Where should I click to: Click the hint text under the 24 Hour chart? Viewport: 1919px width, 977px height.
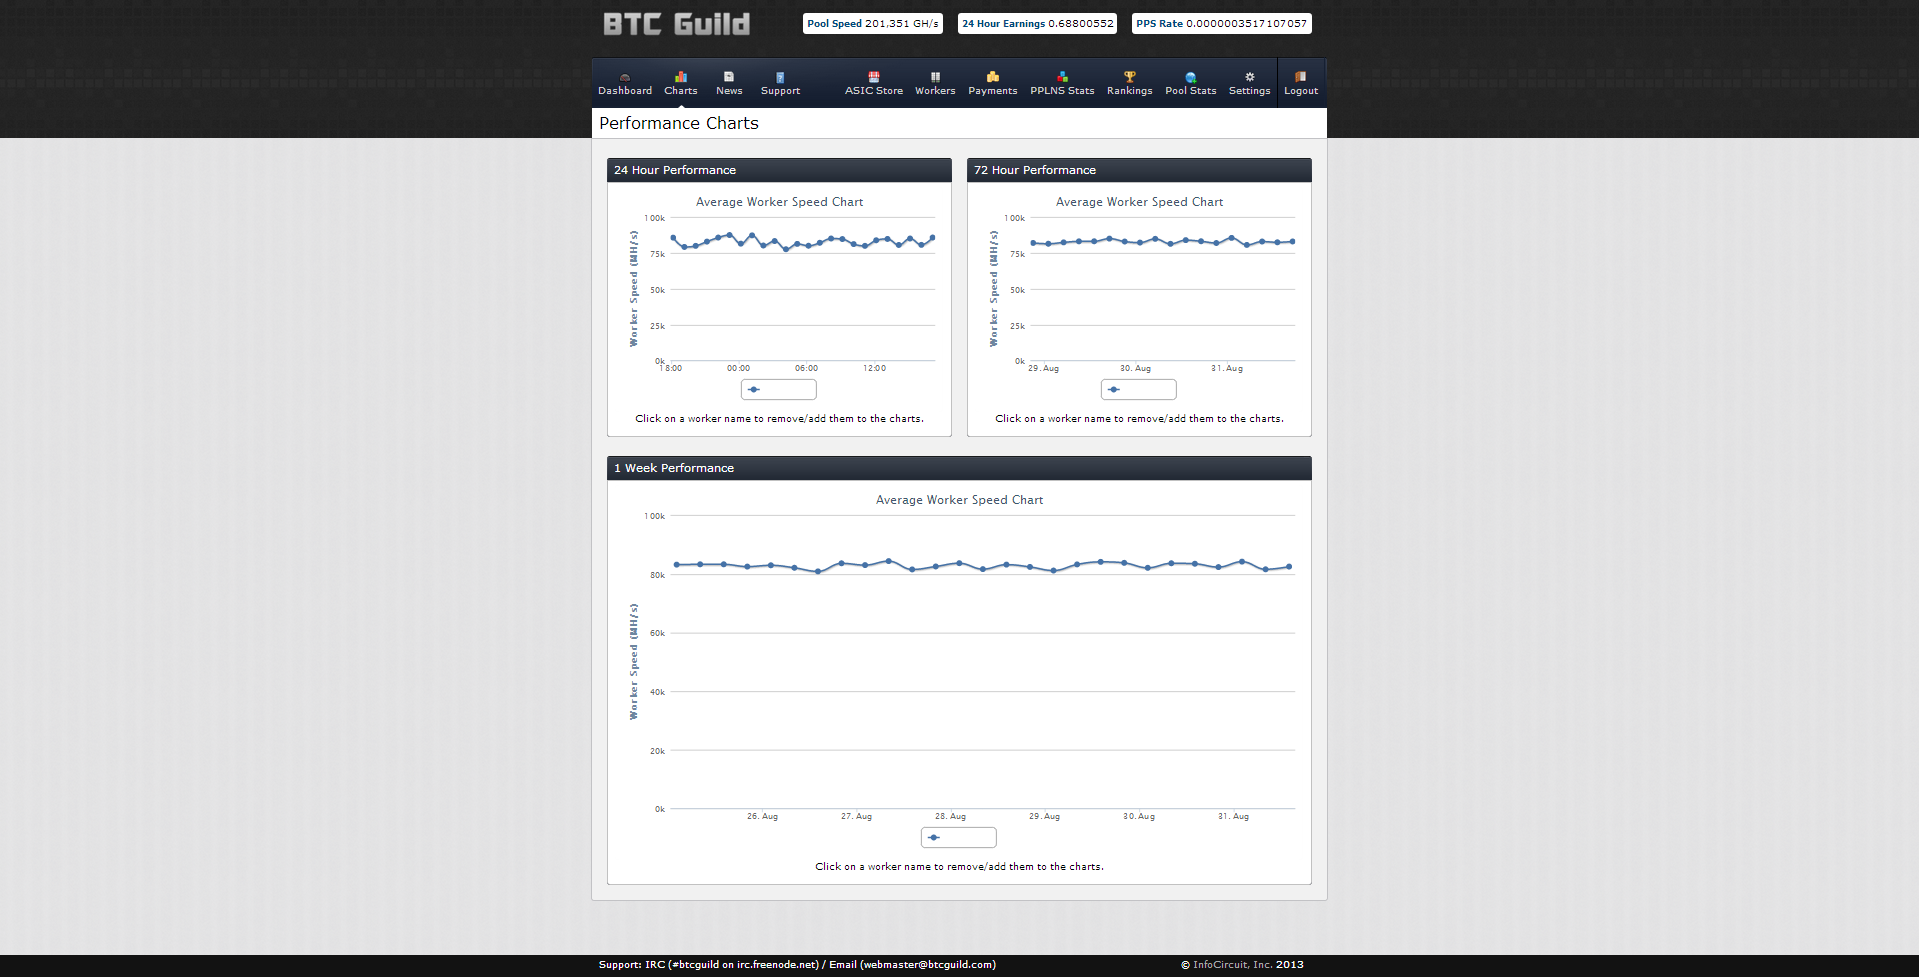[779, 419]
